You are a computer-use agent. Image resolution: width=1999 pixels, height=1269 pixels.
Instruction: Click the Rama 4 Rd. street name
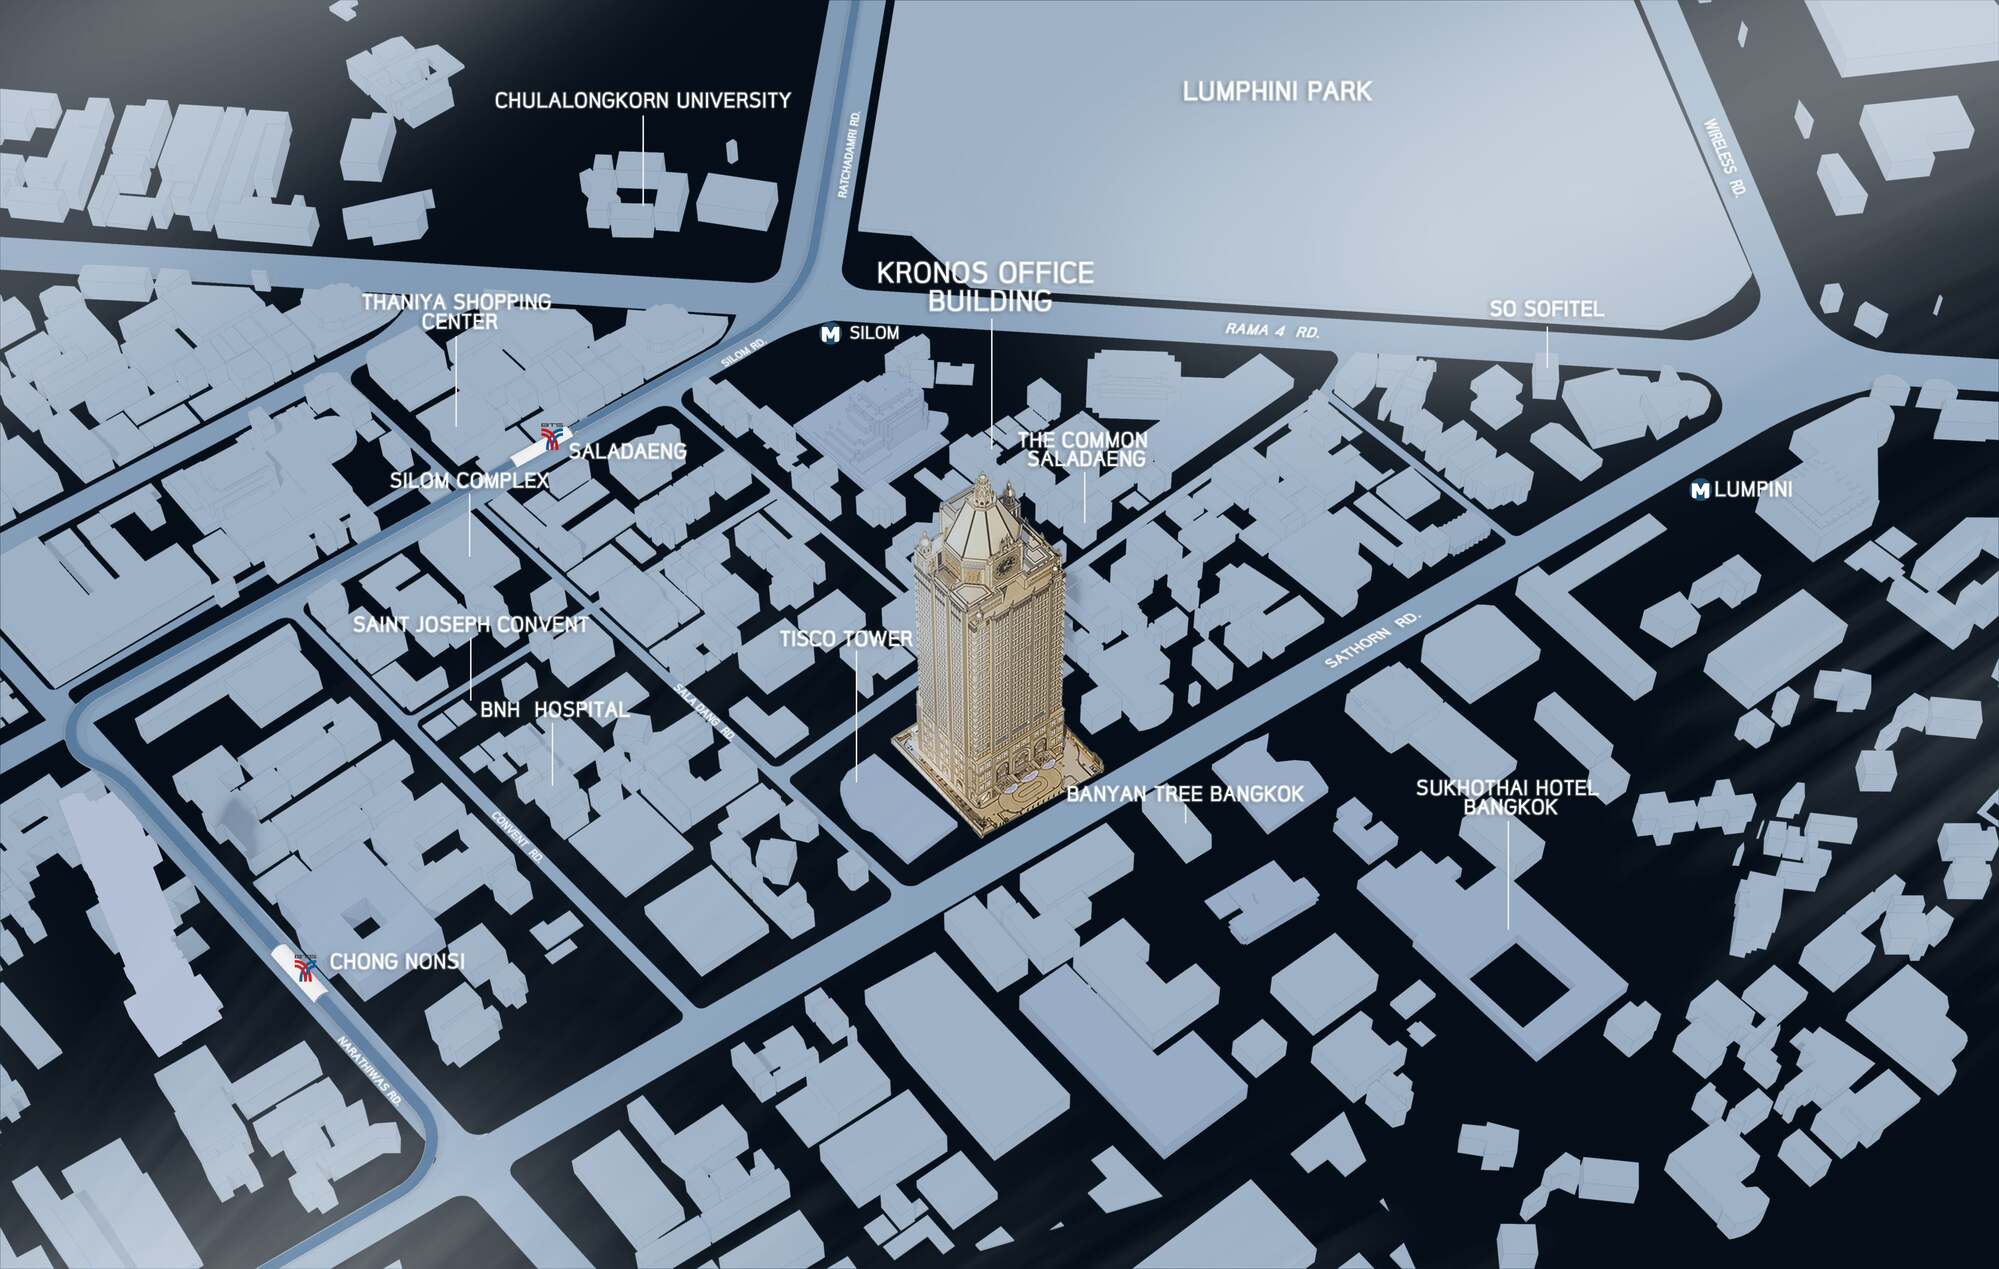coord(1272,330)
